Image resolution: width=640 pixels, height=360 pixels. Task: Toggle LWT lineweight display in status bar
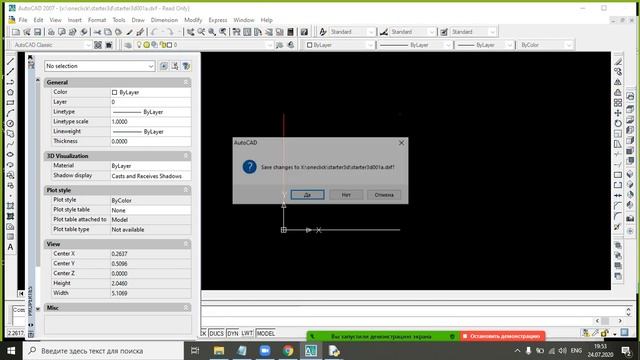pos(247,333)
